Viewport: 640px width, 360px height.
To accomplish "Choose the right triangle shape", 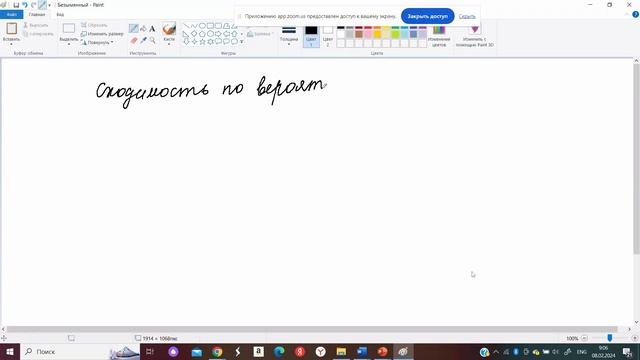I will coord(186,34).
